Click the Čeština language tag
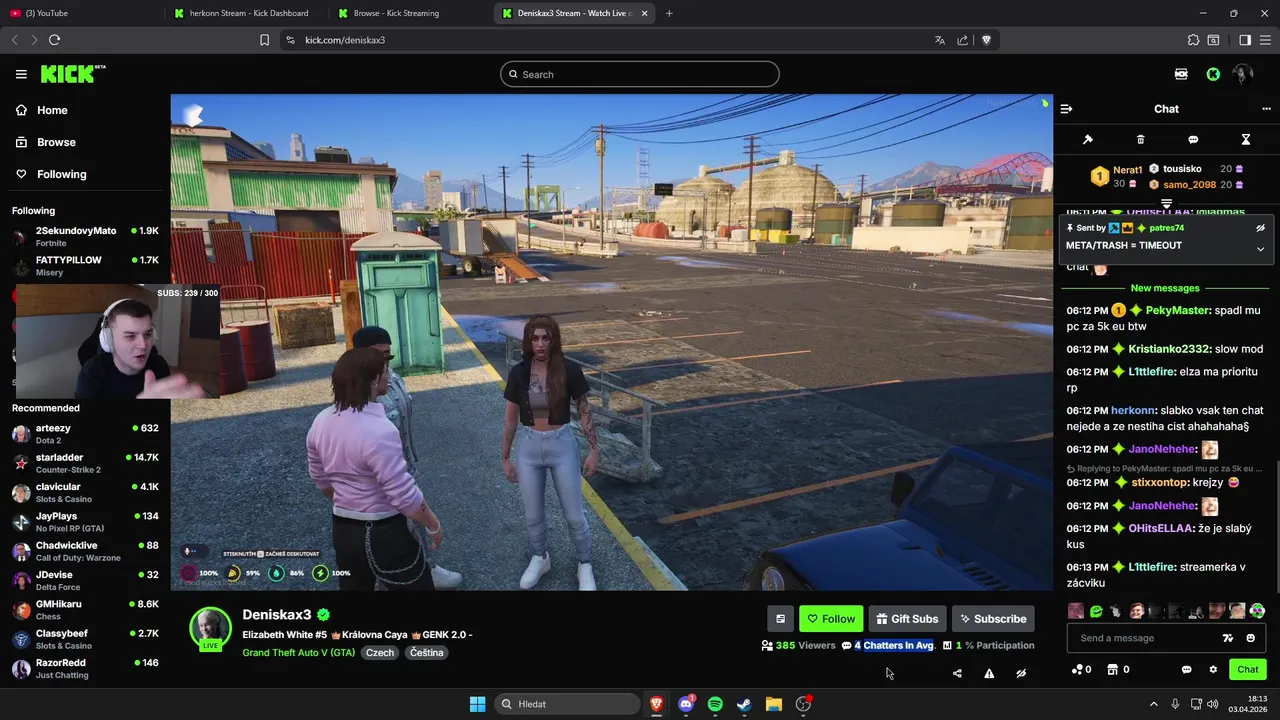The height and width of the screenshot is (720, 1280). [427, 652]
